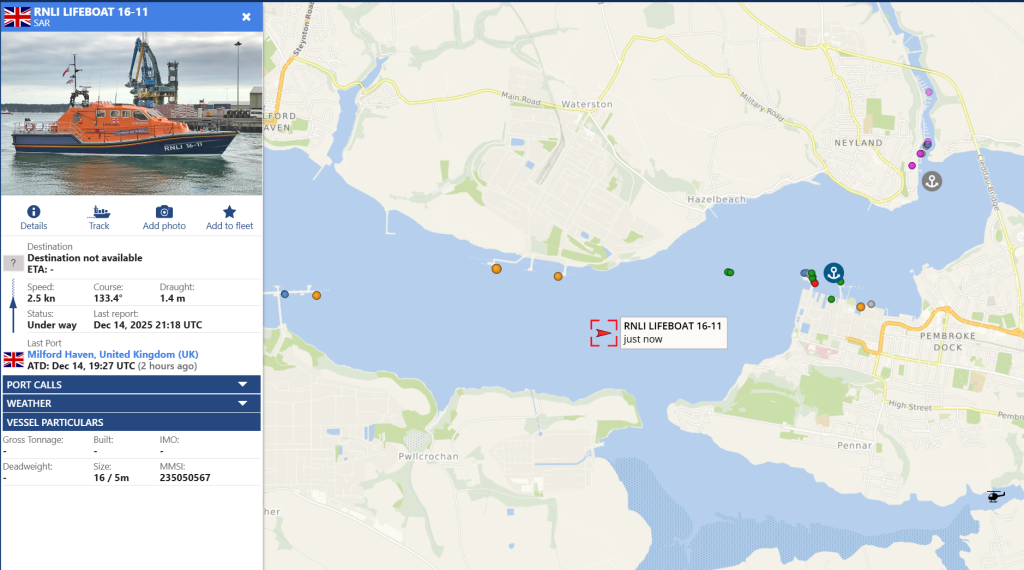Close the vessel info panel
Screen dimensions: 1024x570
[x=247, y=17]
